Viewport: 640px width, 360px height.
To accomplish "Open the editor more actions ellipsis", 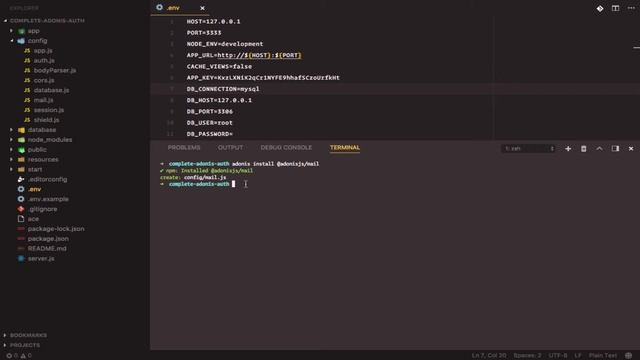I will [631, 8].
